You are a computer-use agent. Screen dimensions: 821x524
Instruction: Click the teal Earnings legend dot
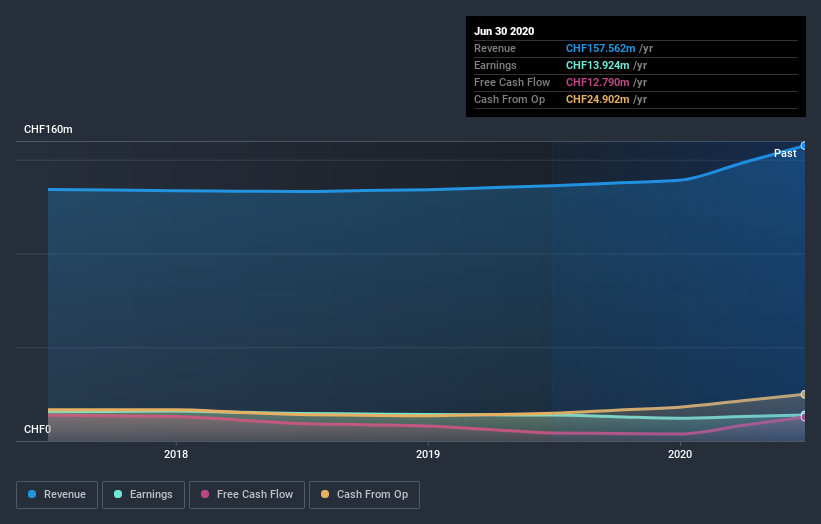[118, 494]
